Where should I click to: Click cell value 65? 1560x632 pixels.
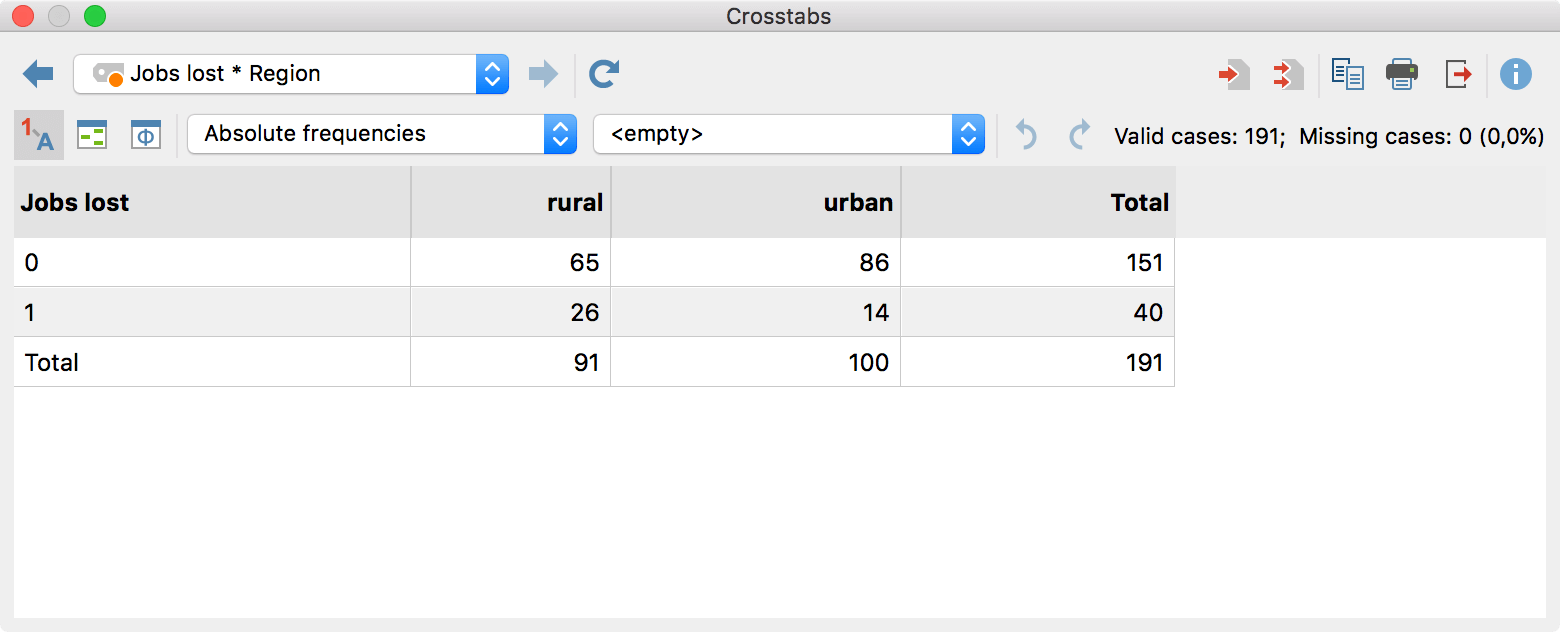click(511, 263)
